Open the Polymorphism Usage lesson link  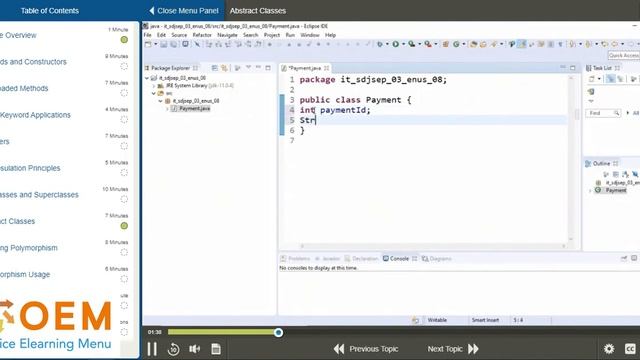(x=25, y=275)
